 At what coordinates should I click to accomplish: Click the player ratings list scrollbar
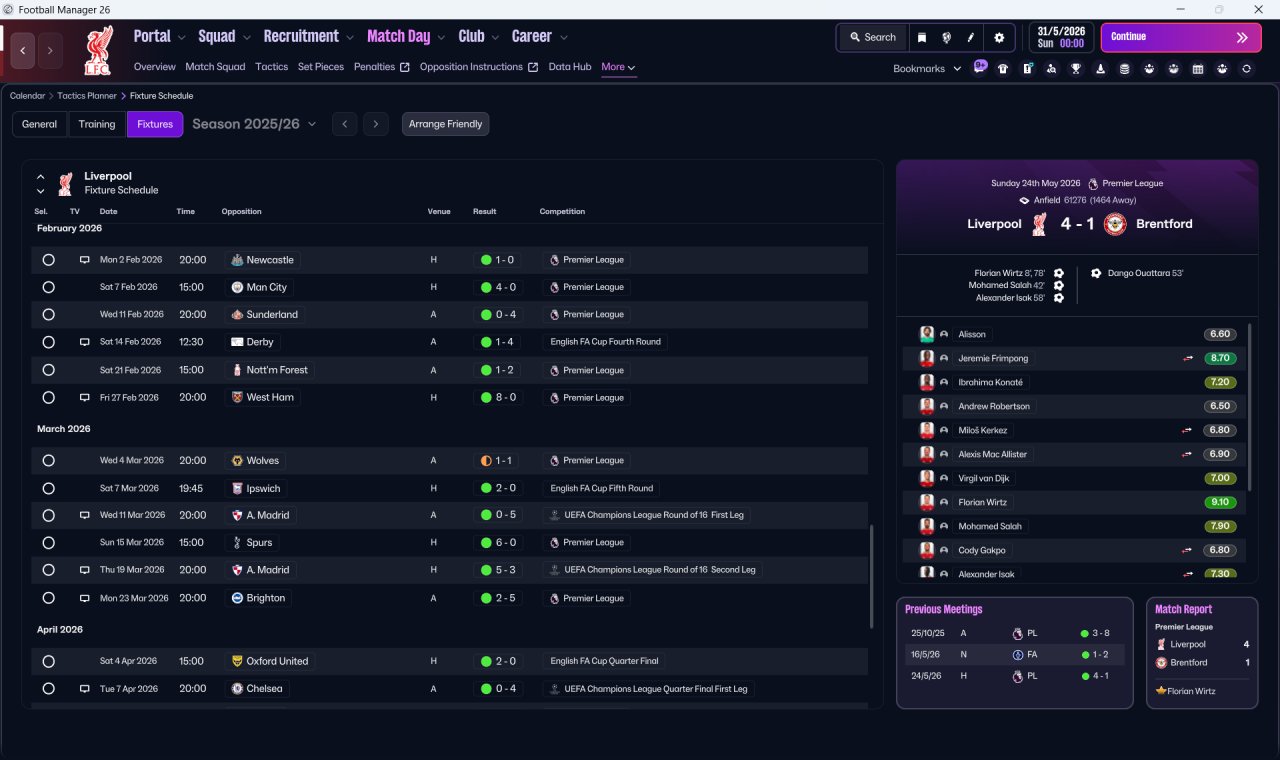(x=1250, y=407)
